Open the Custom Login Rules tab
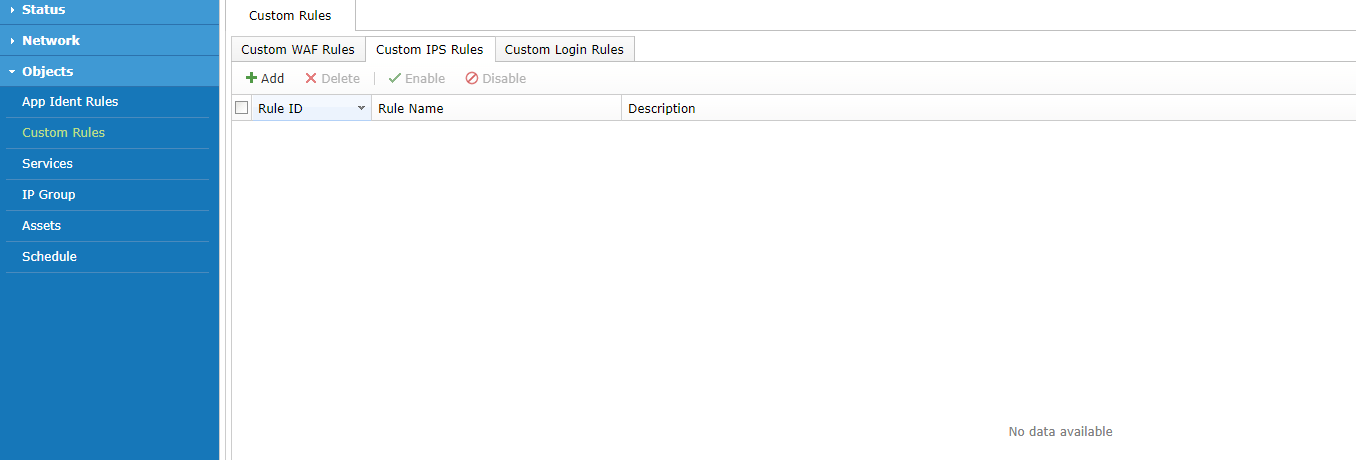Image resolution: width=1356 pixels, height=460 pixels. pos(564,49)
